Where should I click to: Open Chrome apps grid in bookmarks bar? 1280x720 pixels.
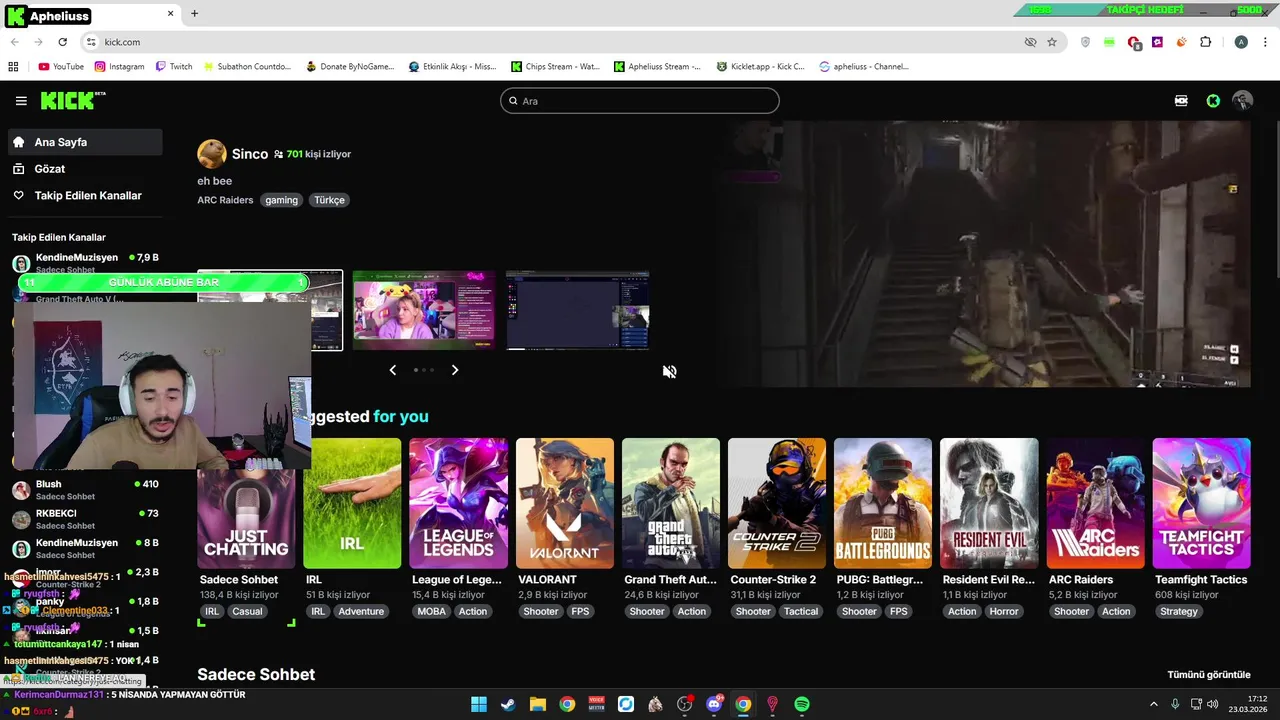[x=13, y=67]
